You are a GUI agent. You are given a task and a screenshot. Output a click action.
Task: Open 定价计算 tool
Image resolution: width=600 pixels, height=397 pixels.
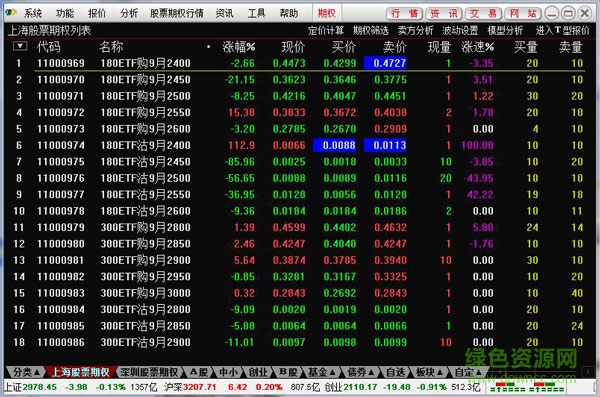point(326,31)
